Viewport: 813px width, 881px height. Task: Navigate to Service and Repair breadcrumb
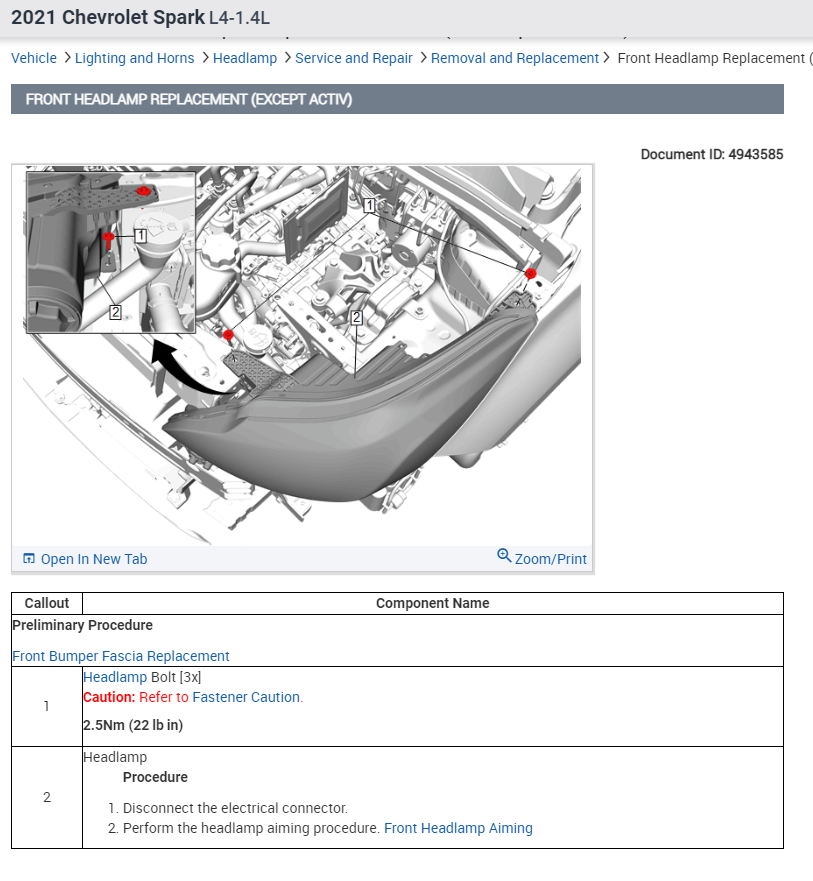pyautogui.click(x=354, y=58)
